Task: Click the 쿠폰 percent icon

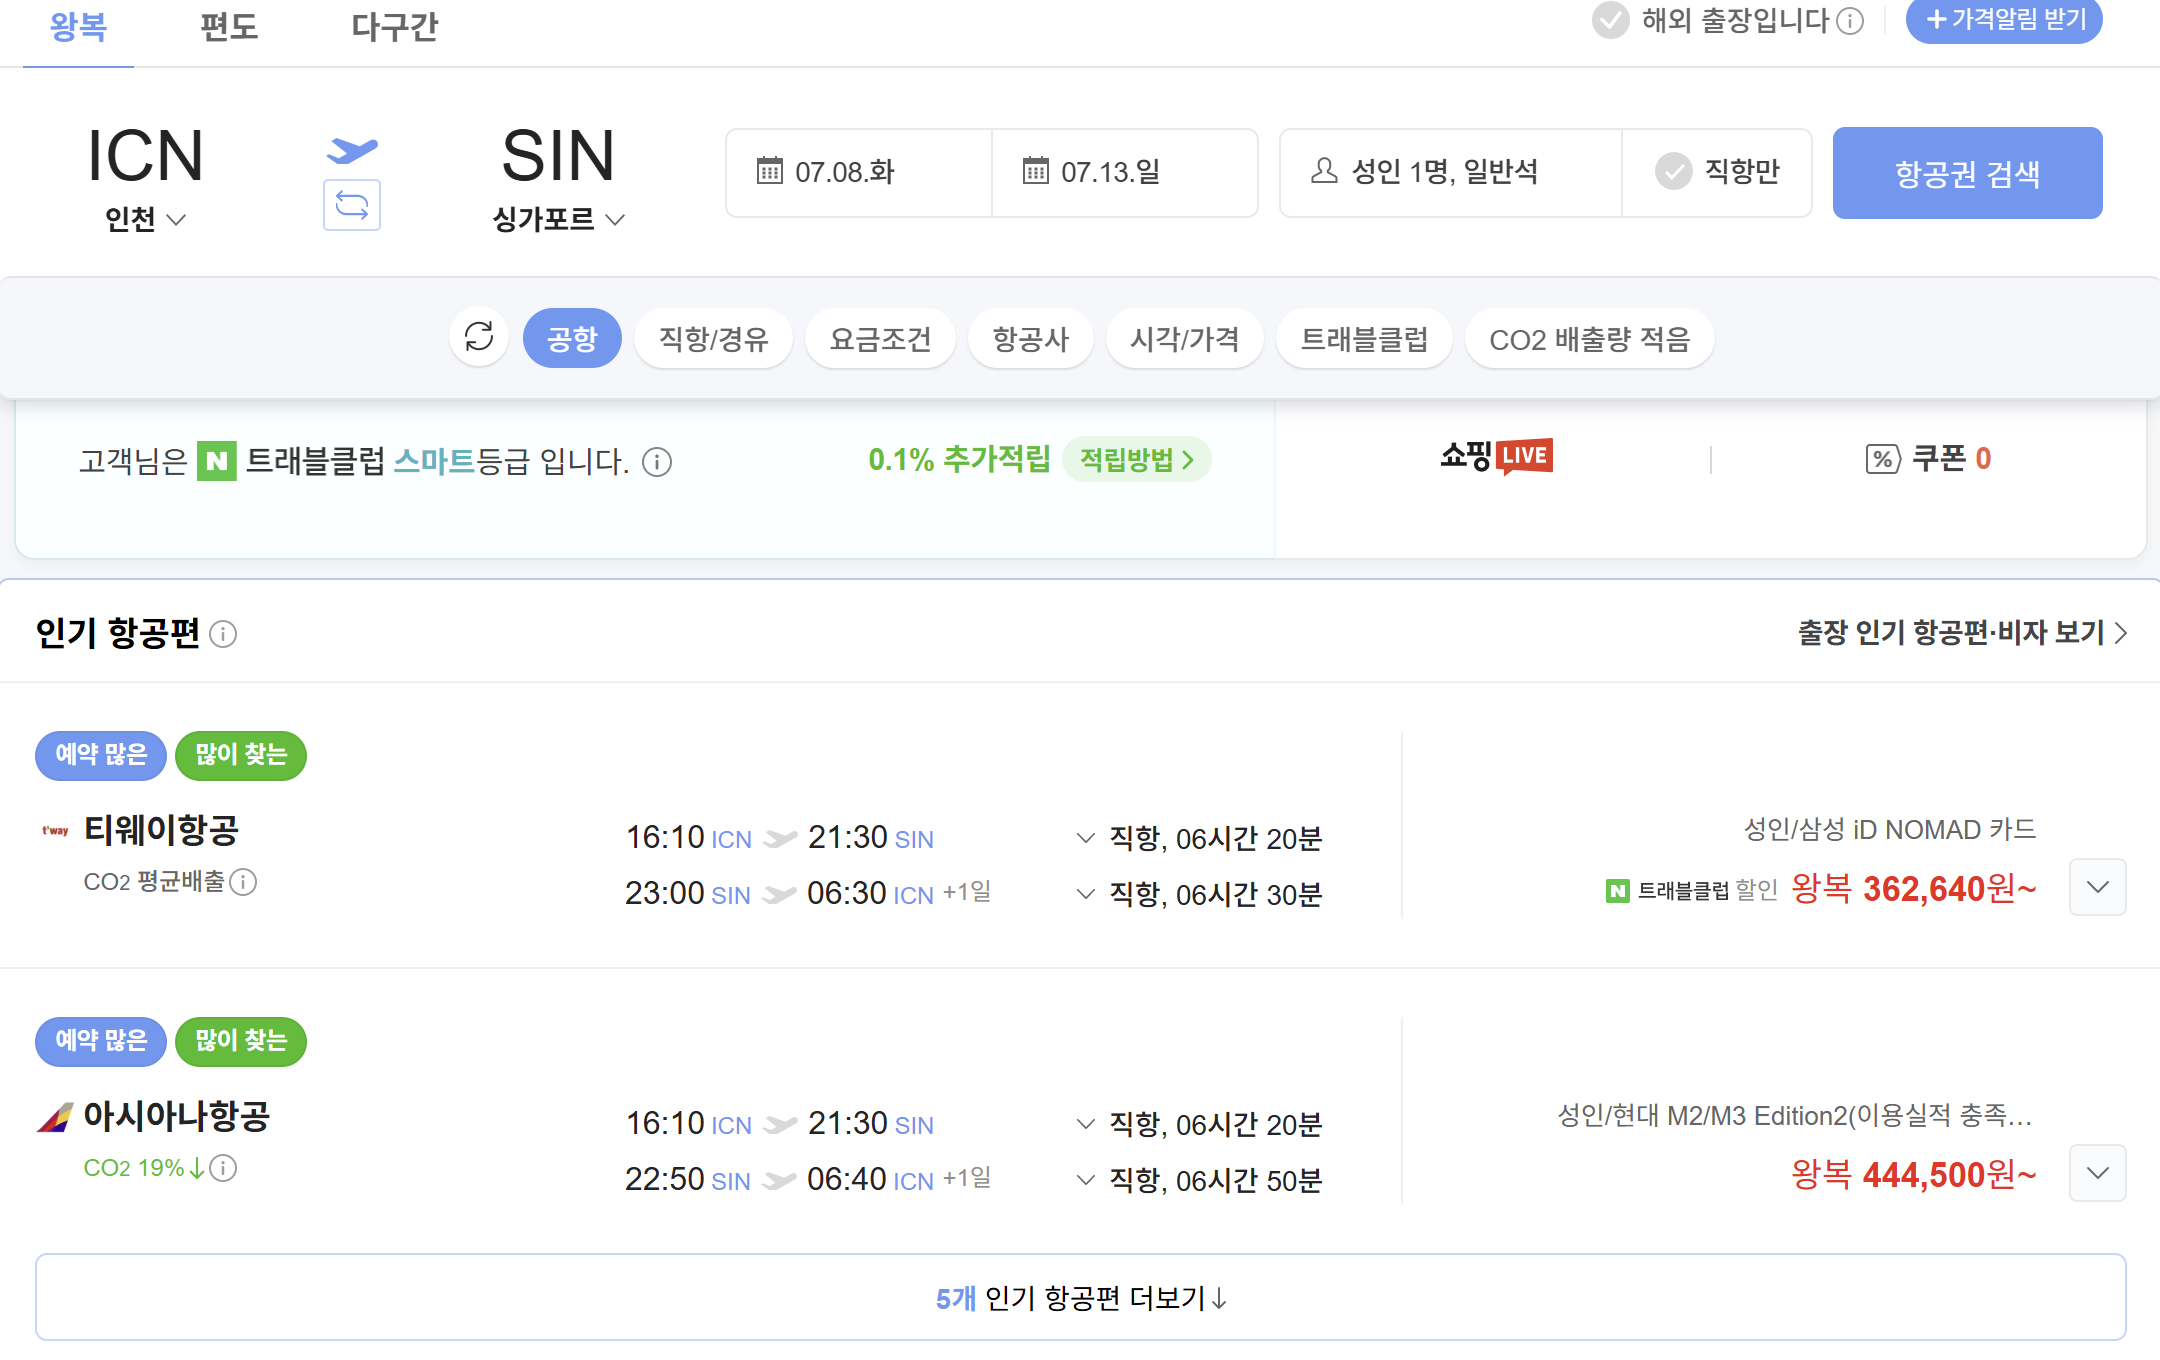Action: 1883,460
